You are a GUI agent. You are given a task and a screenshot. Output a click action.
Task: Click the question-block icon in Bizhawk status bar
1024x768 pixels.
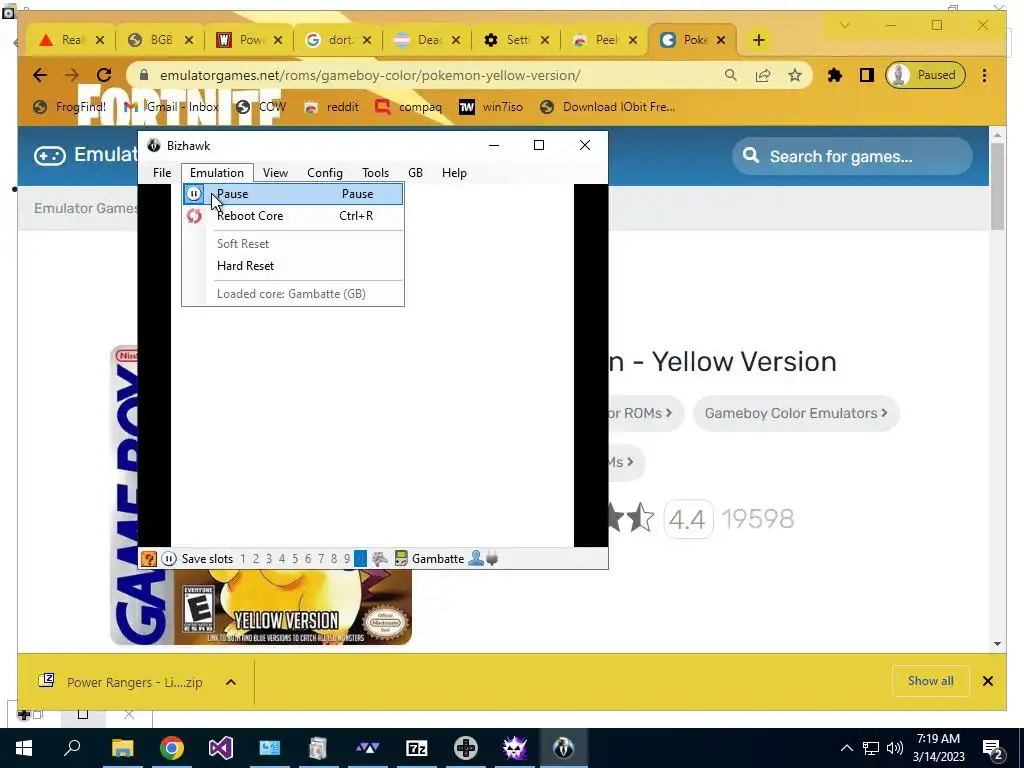click(x=149, y=559)
